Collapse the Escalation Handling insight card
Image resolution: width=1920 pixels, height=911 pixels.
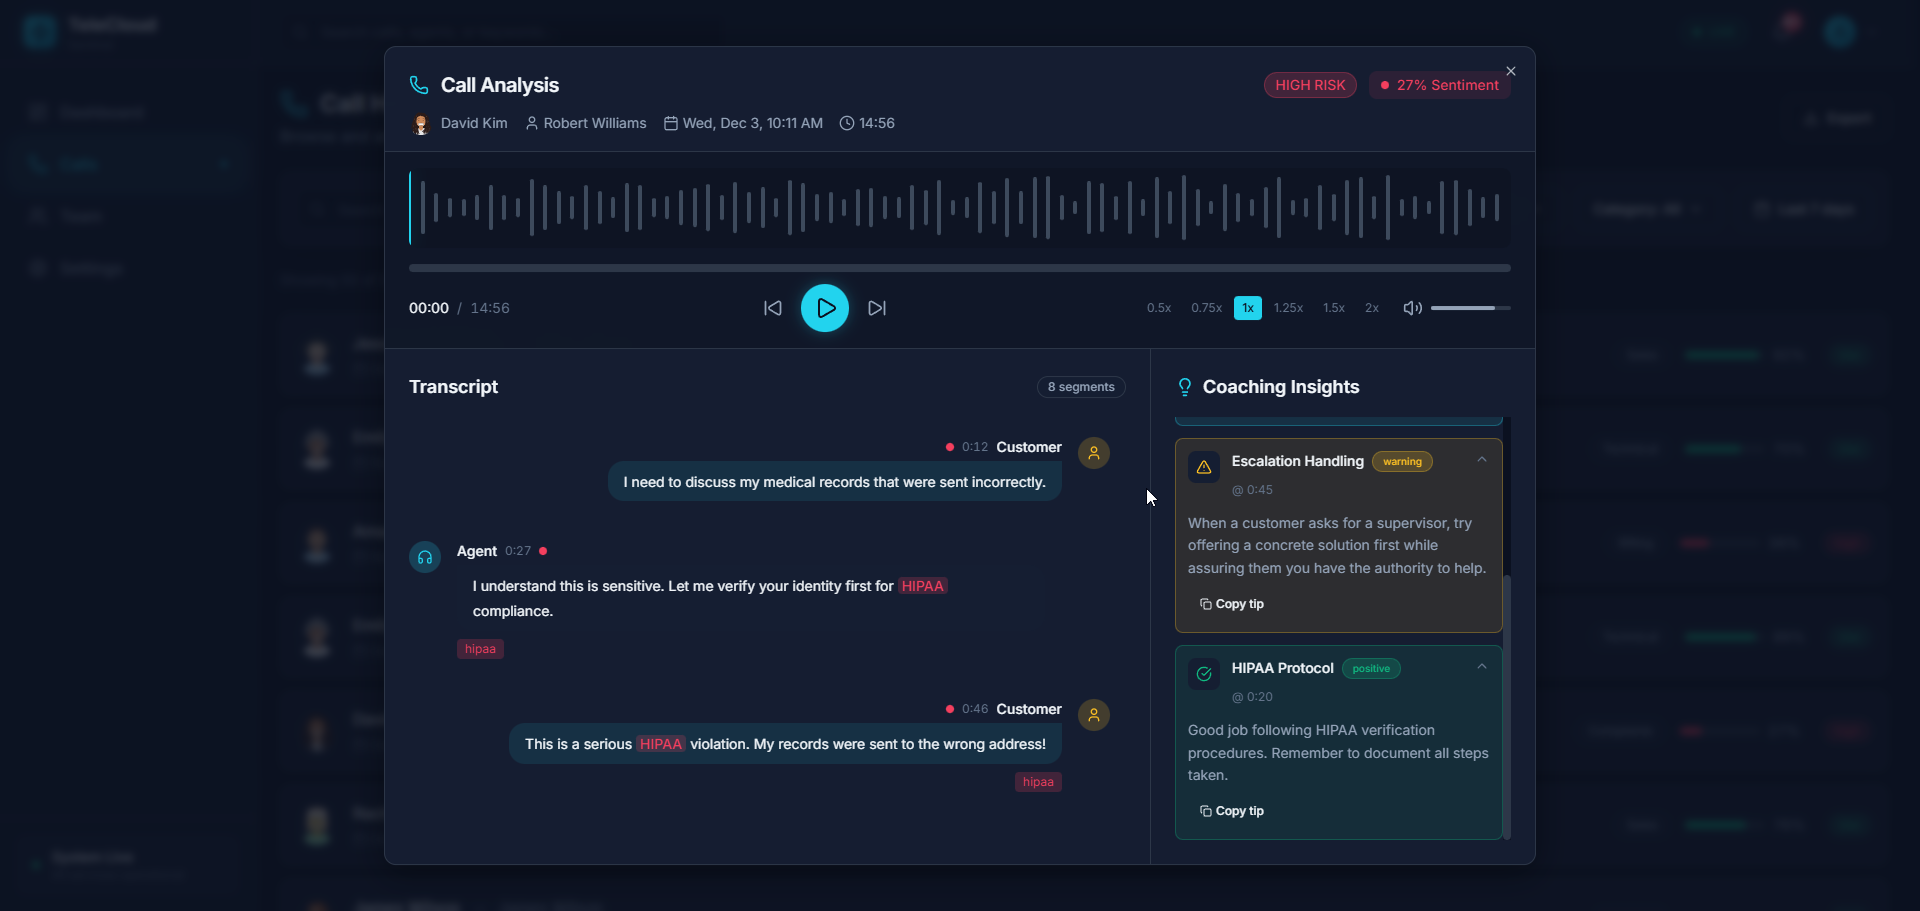pyautogui.click(x=1482, y=460)
